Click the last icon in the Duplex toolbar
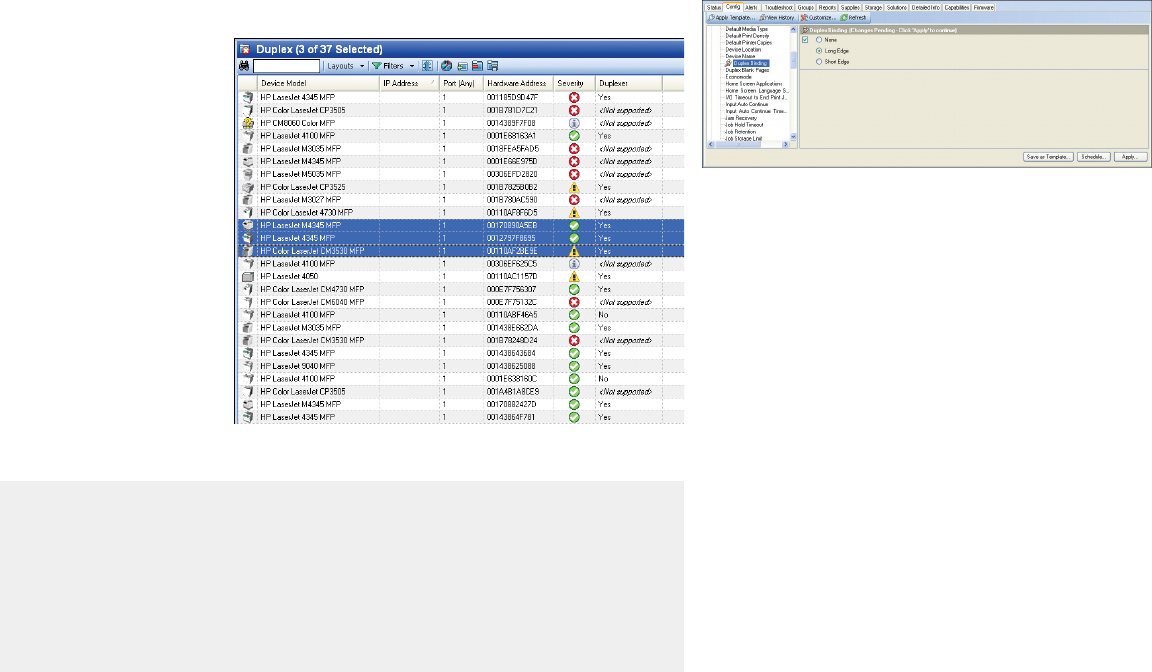The image size is (1152, 672). click(x=493, y=66)
